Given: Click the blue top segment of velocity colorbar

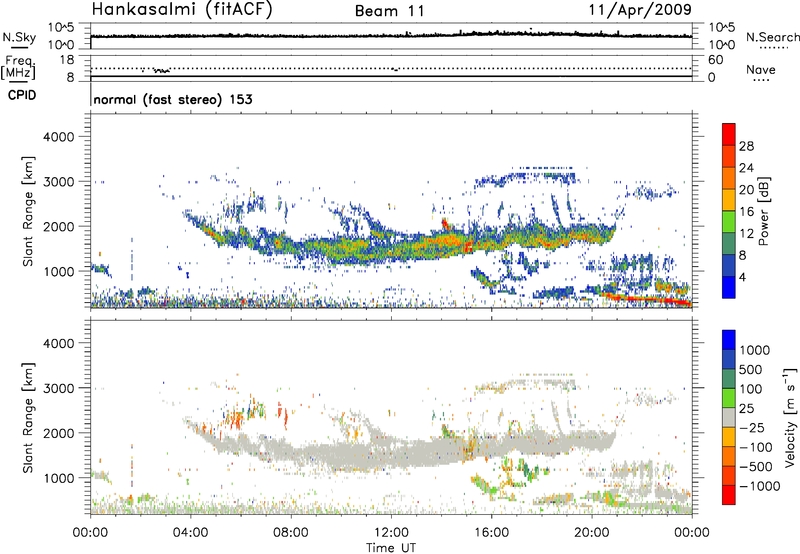Looking at the screenshot, I should (729, 340).
